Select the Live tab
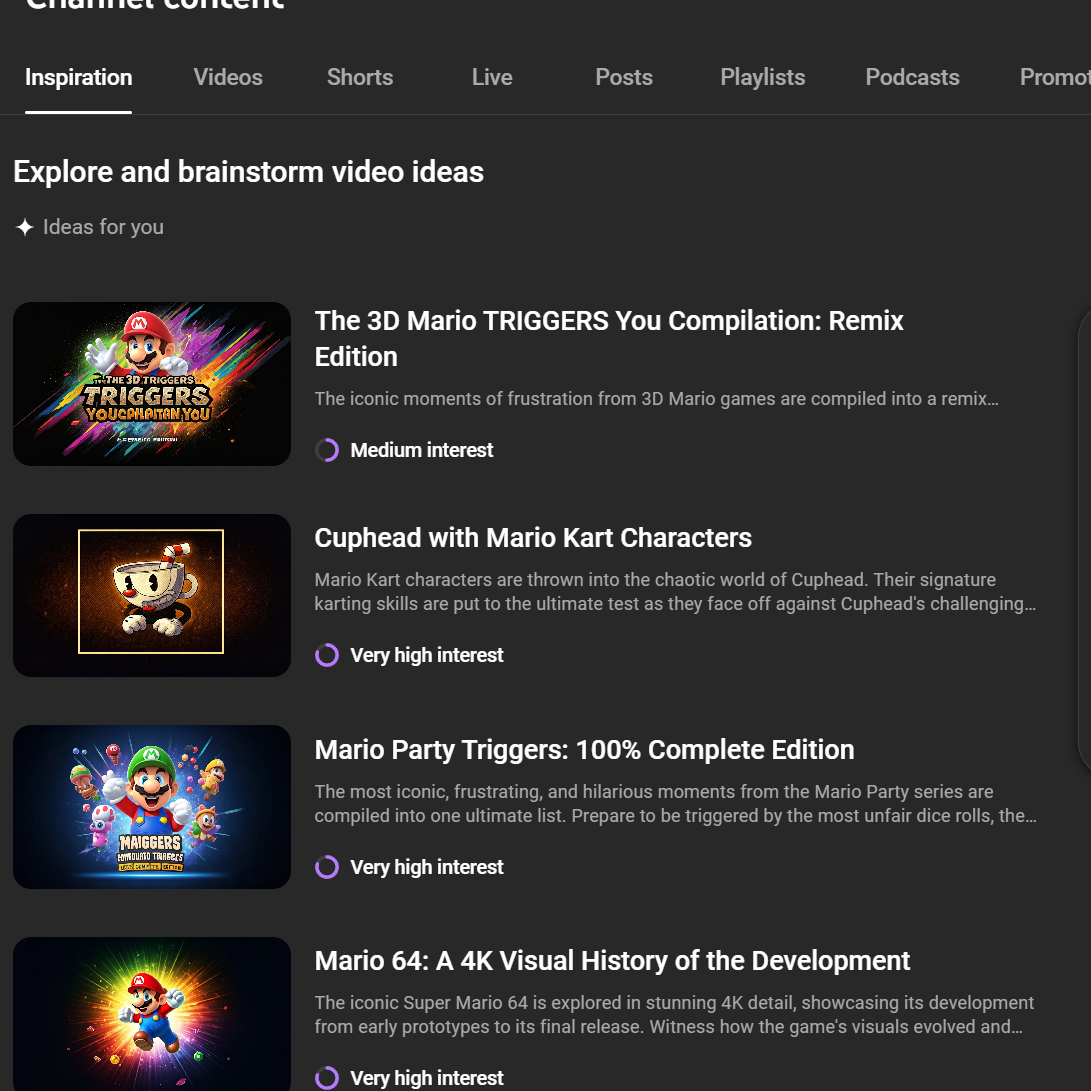 492,78
